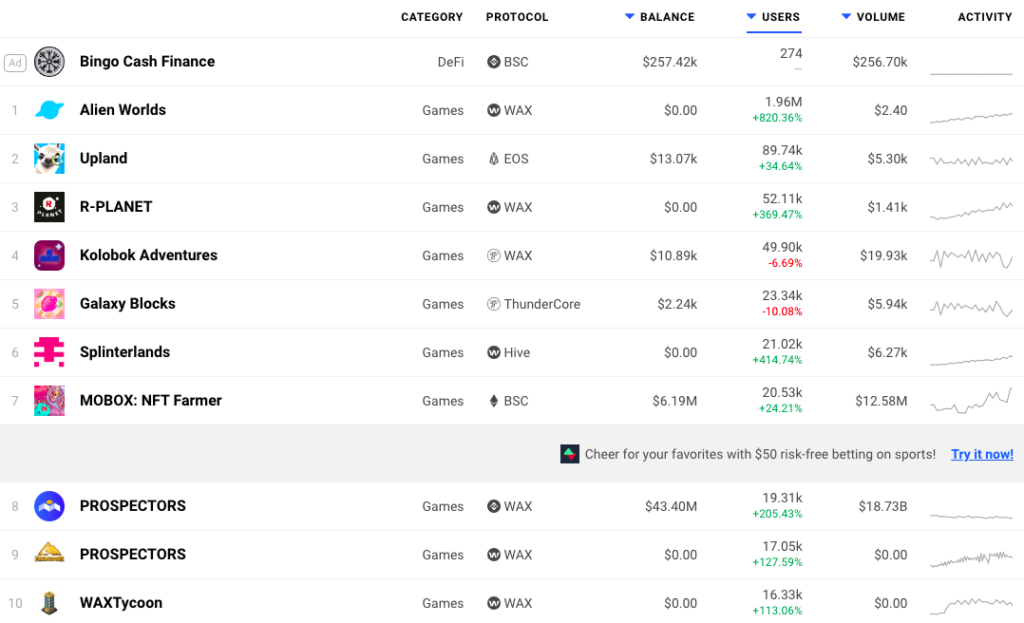Click the Activity column header
Viewport: 1024px width, 623px height.
985,17
